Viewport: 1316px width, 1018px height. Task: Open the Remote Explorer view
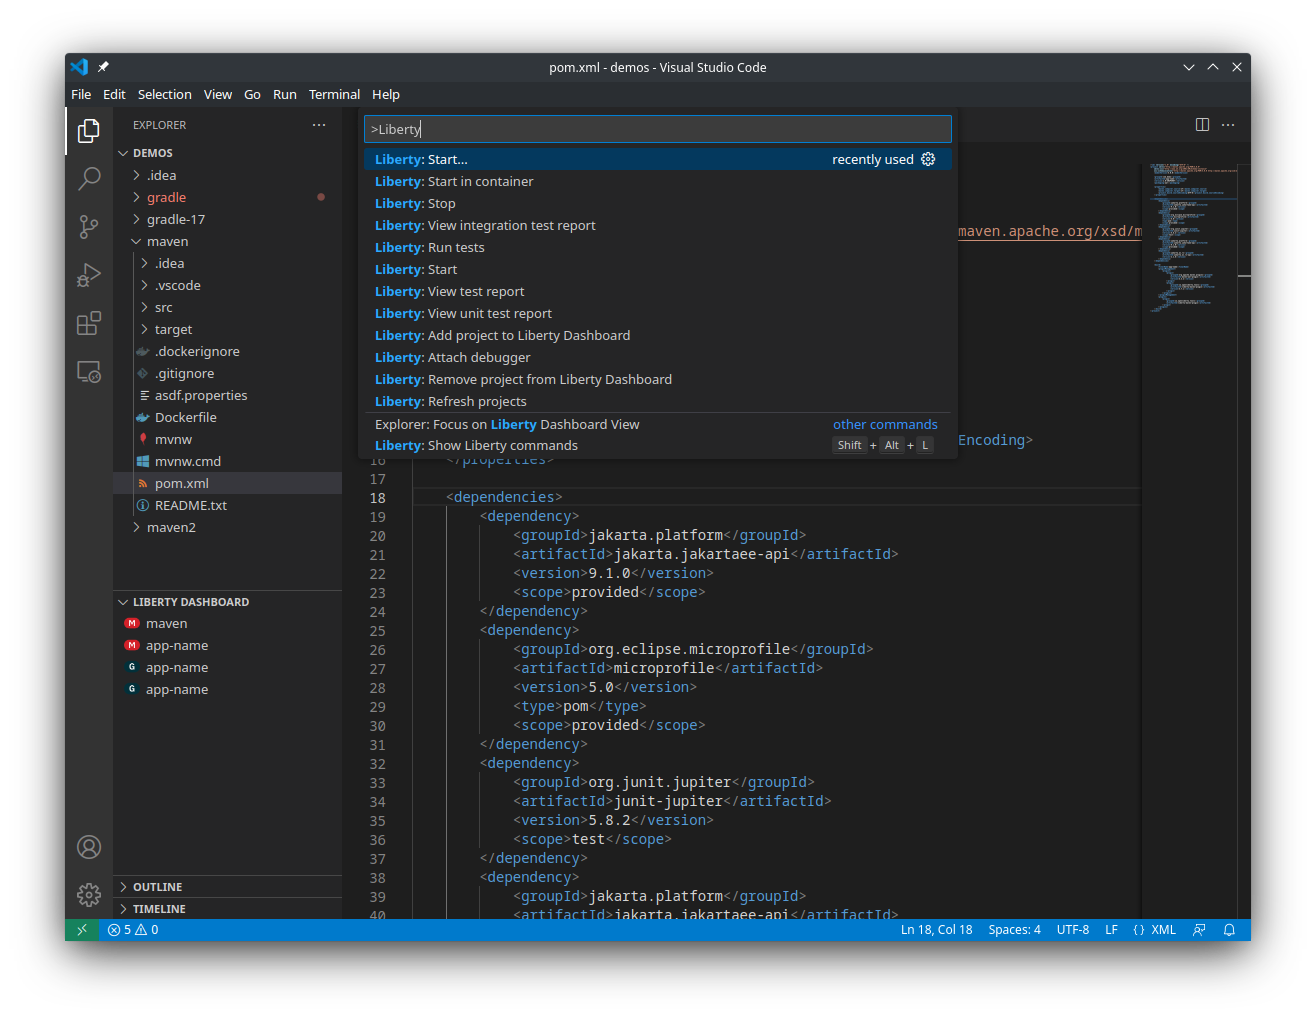pos(89,372)
